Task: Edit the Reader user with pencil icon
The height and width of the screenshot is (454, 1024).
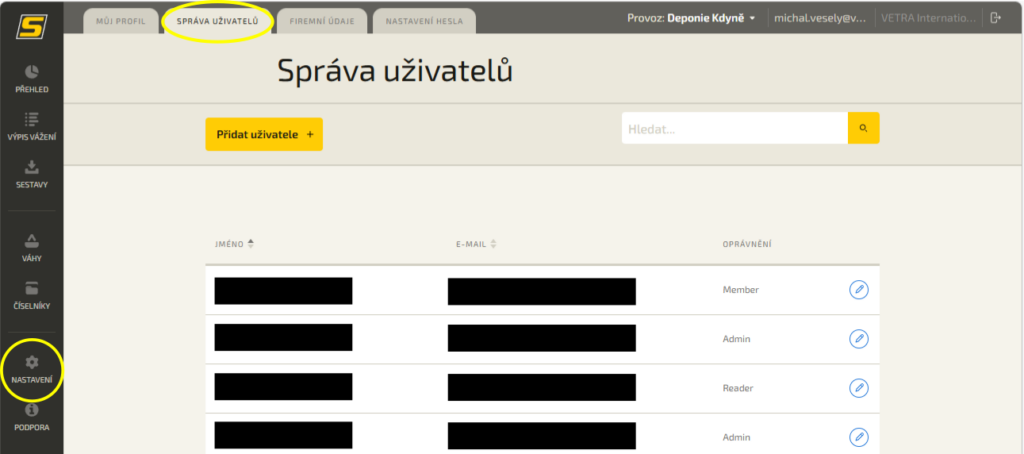Action: tap(858, 388)
